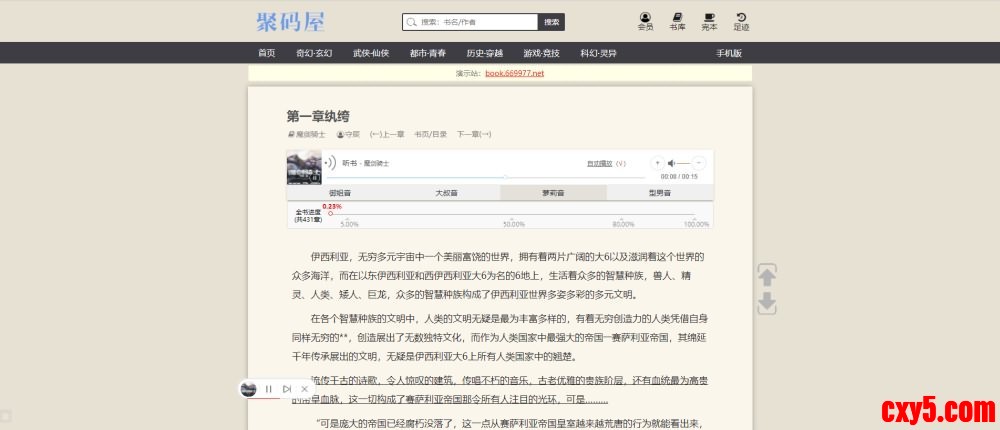Image resolution: width=1000 pixels, height=430 pixels.
Task: Open the 会员 member icon
Action: coord(645,21)
